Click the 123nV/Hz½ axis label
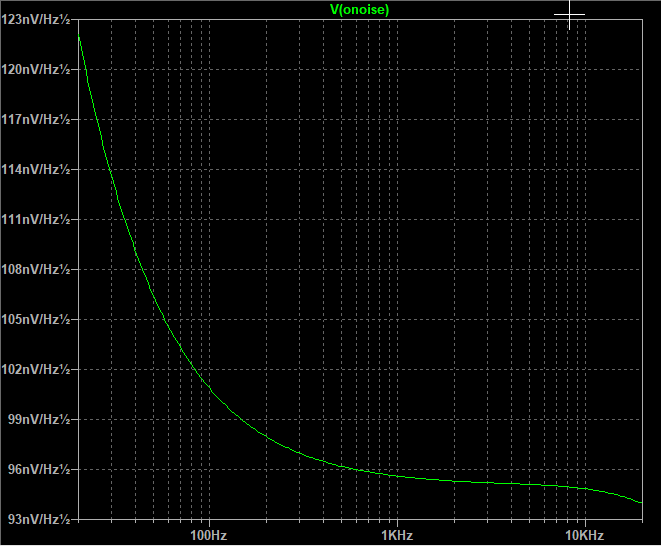The width and height of the screenshot is (661, 546). 36,19
